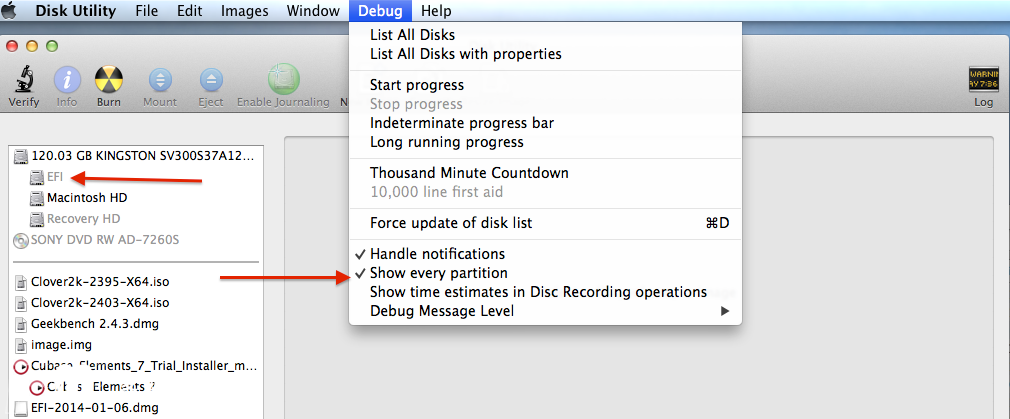
Task: Click Force update of disk list
Action: coord(450,223)
